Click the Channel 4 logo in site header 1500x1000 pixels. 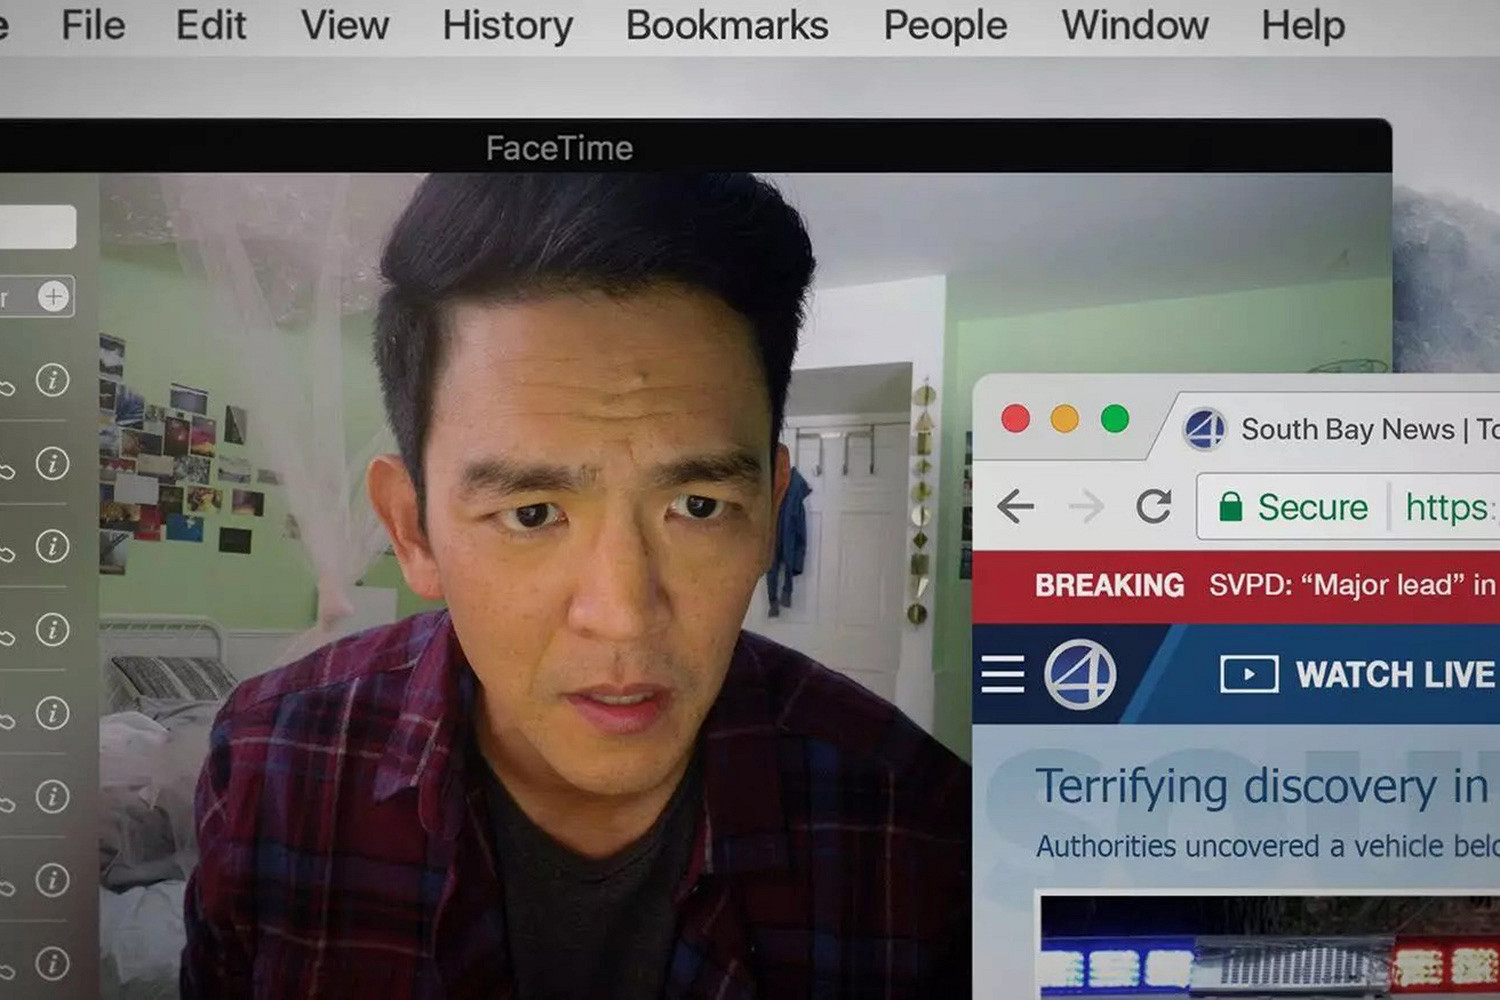click(1080, 675)
